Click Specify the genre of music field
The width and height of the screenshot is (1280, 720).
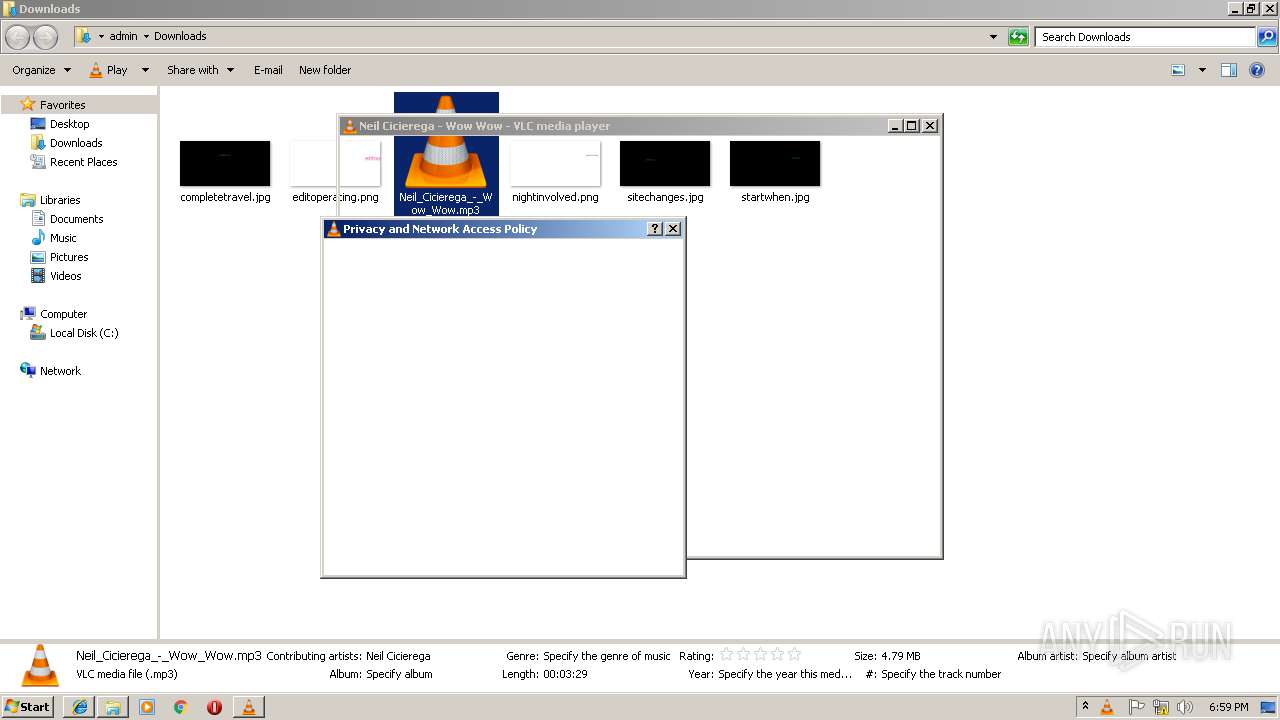point(607,656)
